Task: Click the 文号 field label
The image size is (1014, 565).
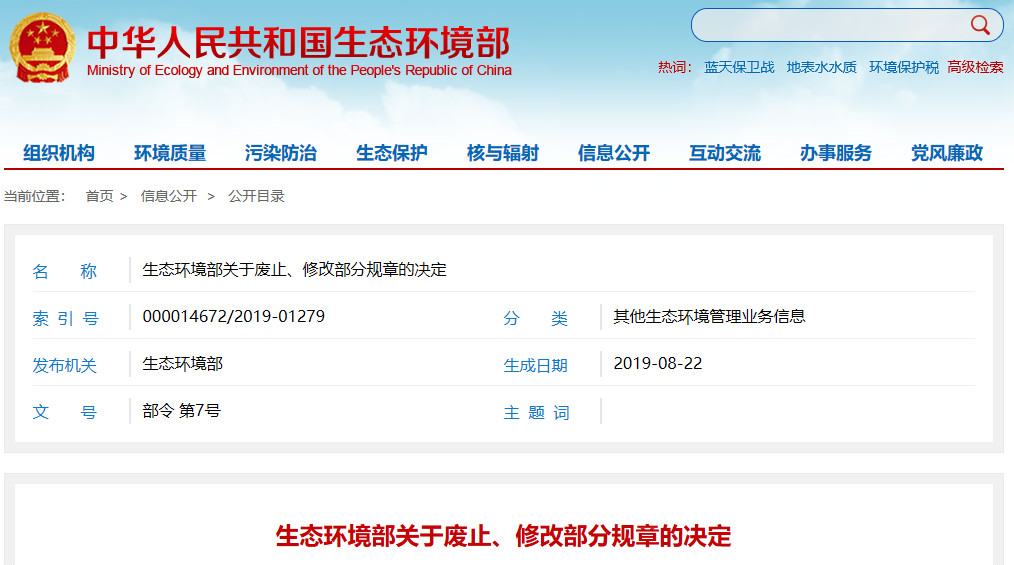Action: tap(65, 412)
